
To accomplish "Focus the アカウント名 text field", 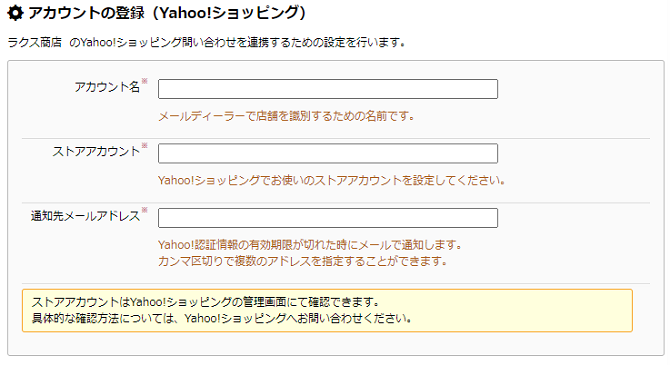I will pyautogui.click(x=328, y=89).
